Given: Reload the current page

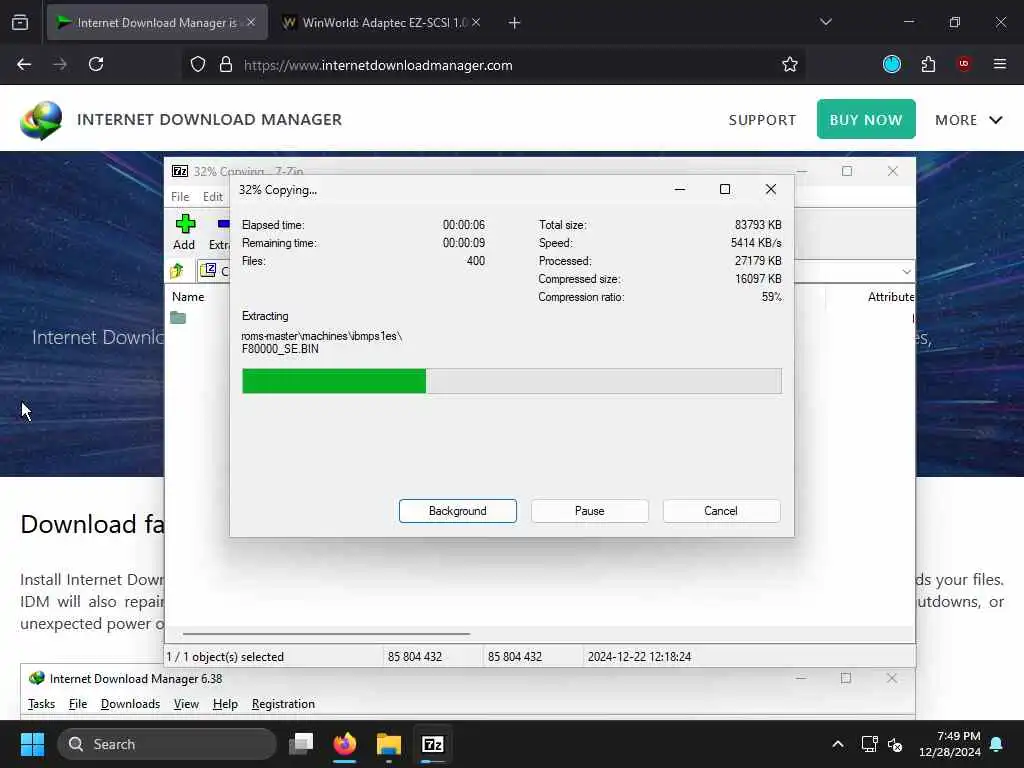Looking at the screenshot, I should click(96, 64).
